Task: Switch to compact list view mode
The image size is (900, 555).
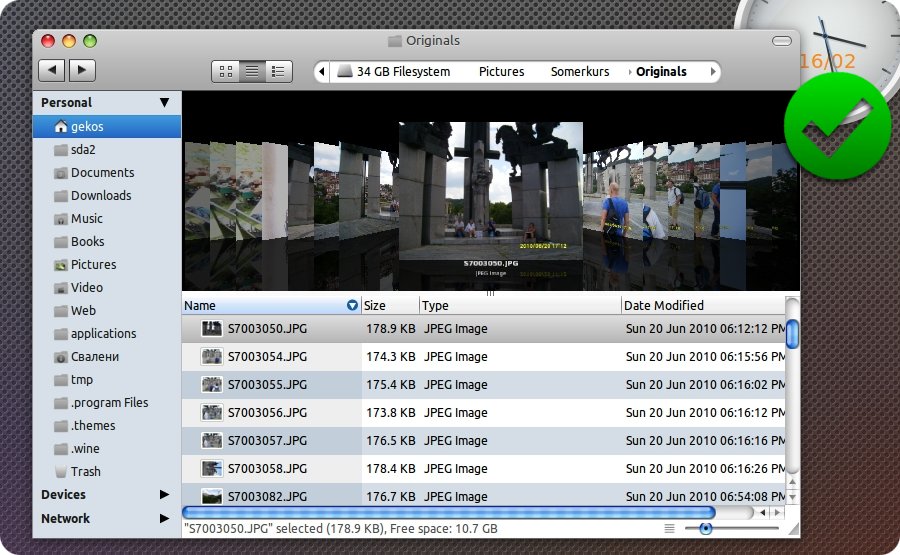Action: [278, 71]
